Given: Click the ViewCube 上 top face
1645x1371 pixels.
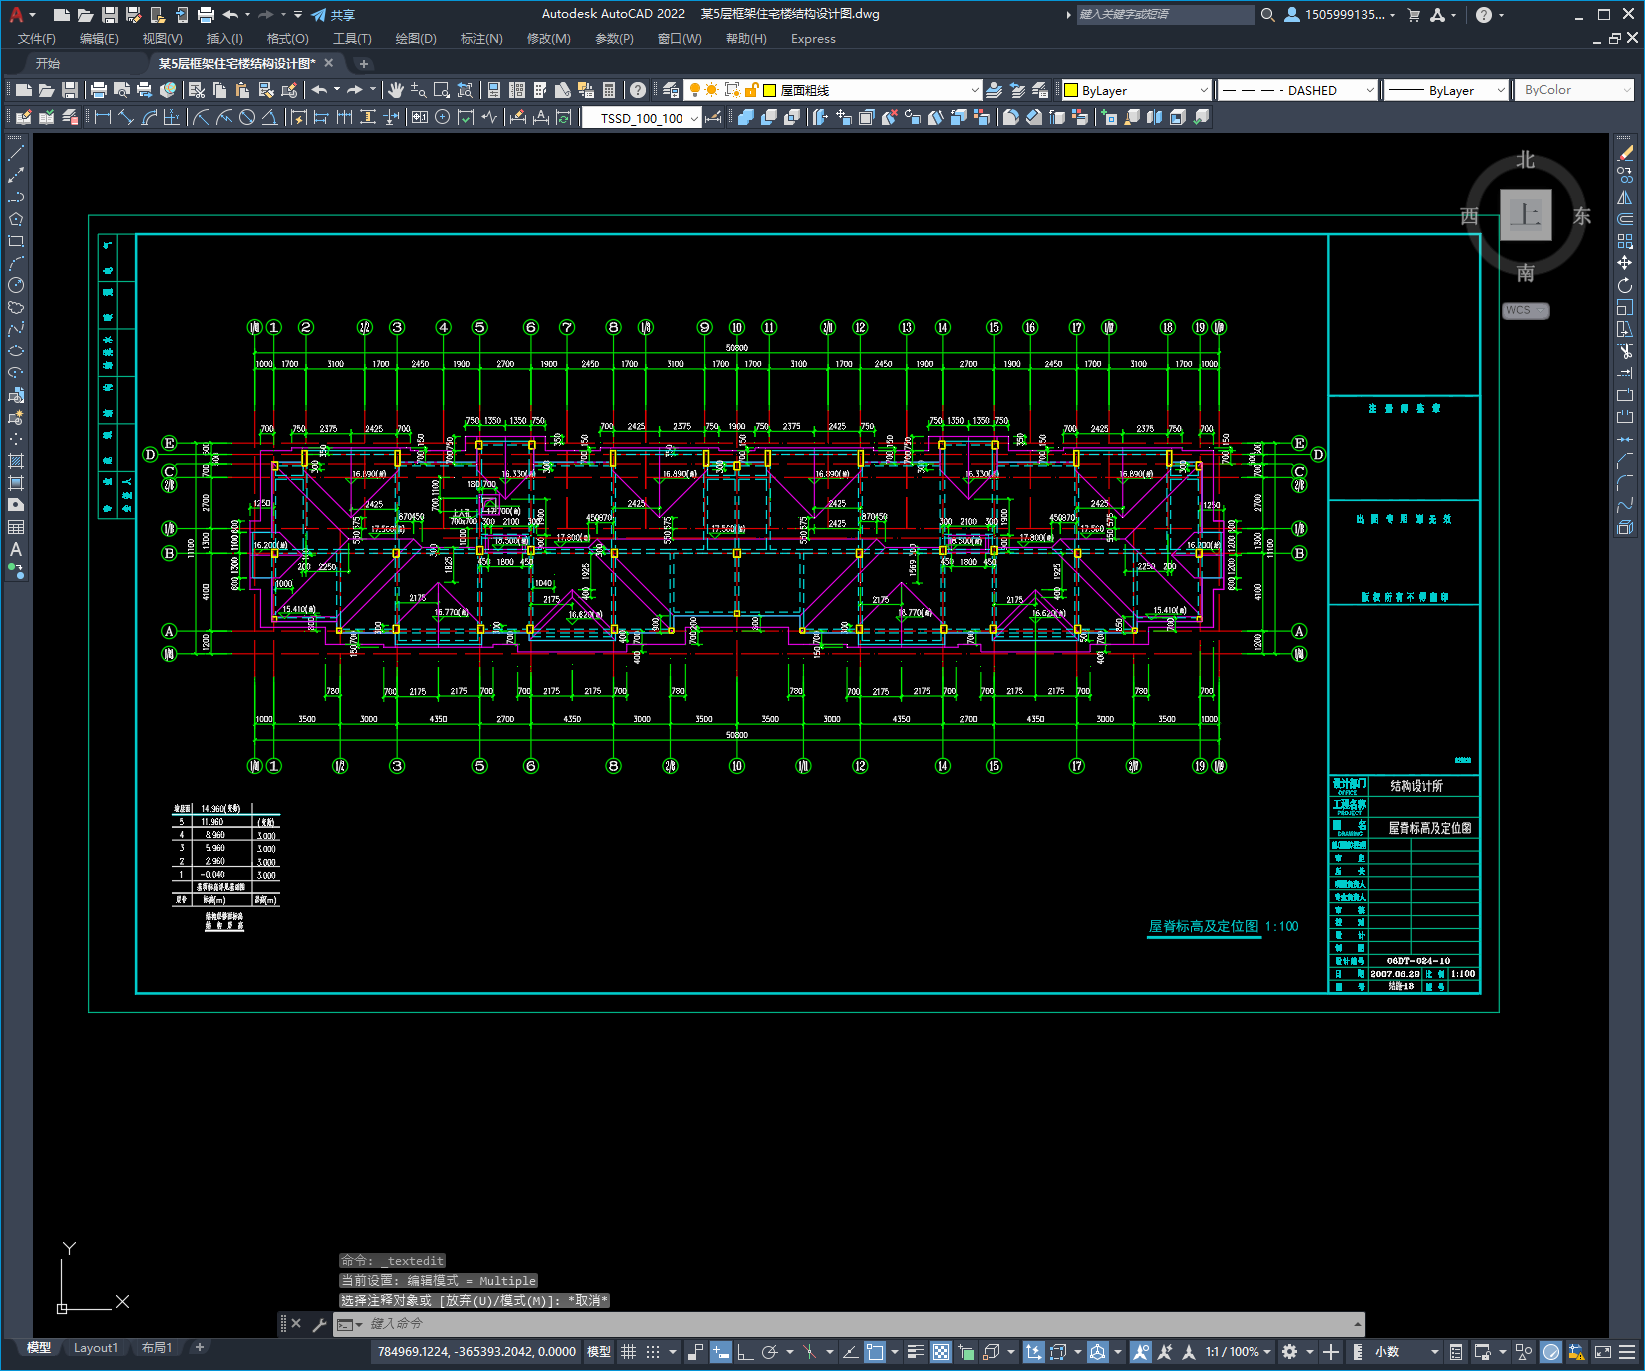Looking at the screenshot, I should coord(1525,215).
